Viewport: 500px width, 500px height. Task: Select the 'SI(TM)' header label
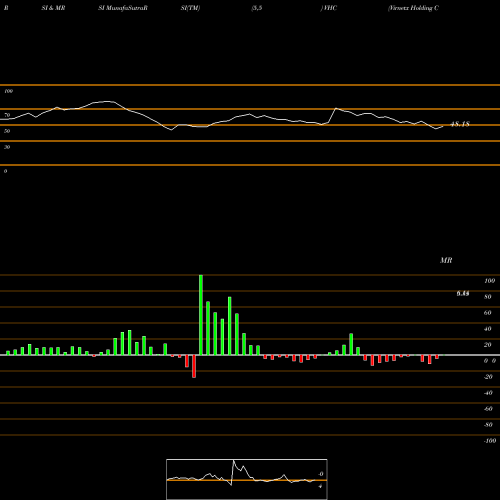(x=190, y=8)
